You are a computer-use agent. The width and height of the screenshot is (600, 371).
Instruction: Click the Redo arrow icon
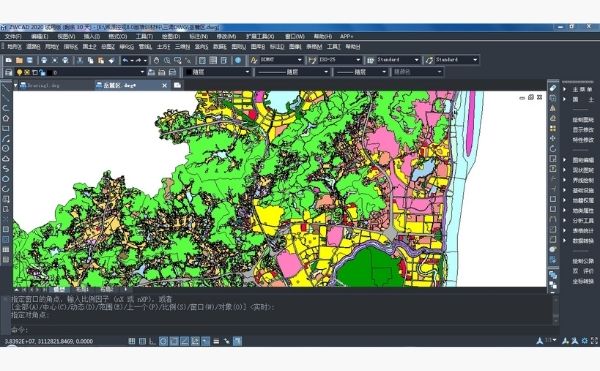(139, 60)
